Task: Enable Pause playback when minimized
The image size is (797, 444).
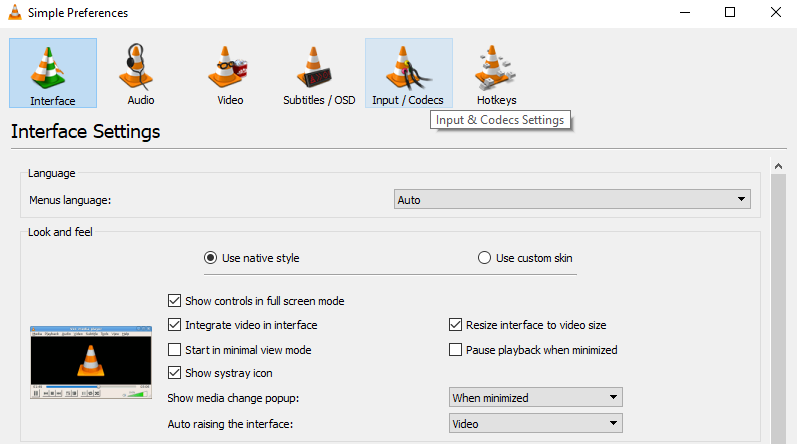Action: 455,350
